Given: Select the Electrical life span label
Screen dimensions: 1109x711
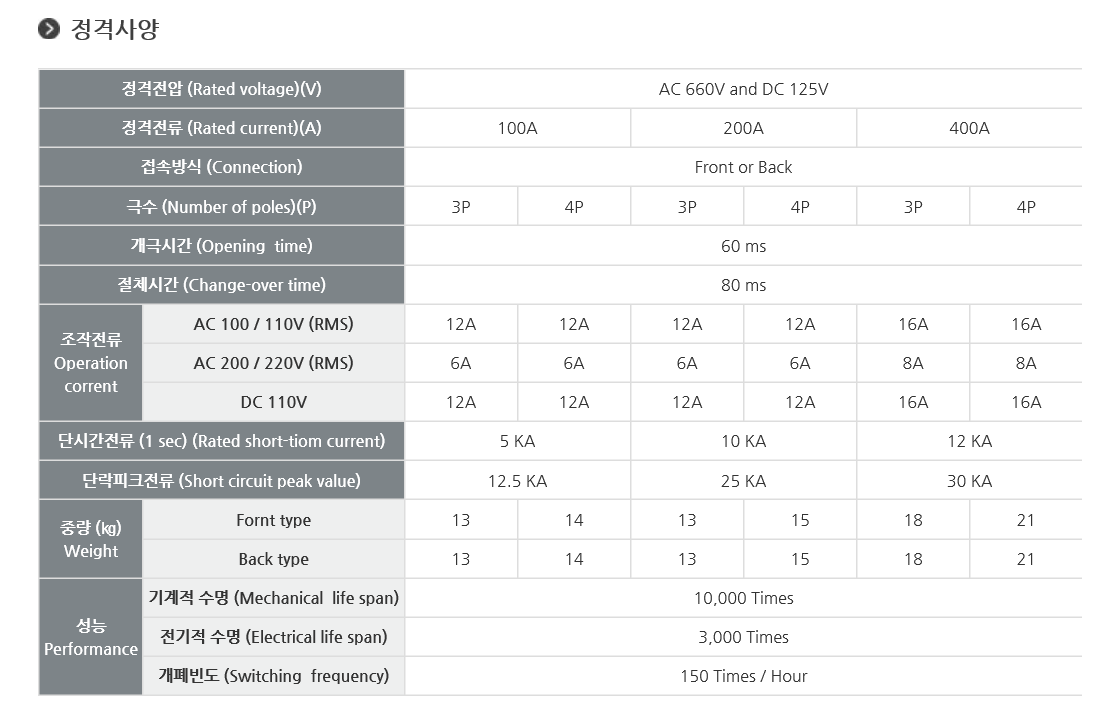Looking at the screenshot, I should (273, 637).
